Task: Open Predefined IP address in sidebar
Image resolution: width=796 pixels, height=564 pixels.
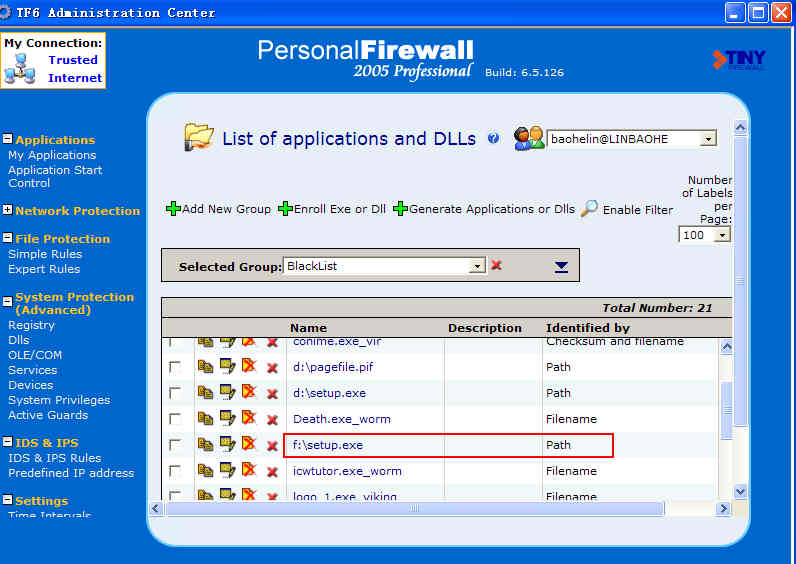Action: point(71,473)
